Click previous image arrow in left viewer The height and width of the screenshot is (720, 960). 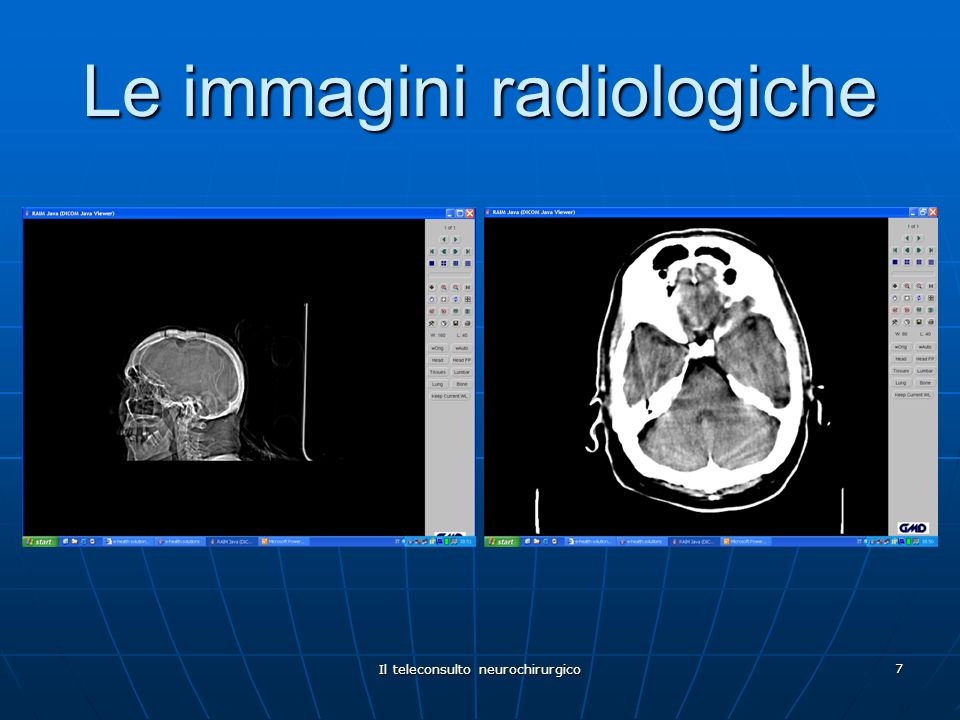(x=444, y=239)
